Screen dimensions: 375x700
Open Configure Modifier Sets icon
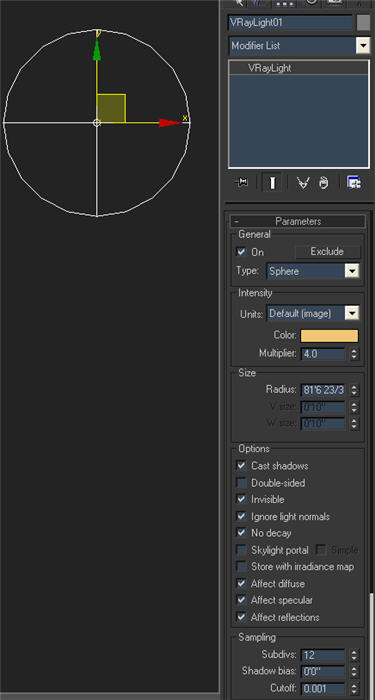354,182
